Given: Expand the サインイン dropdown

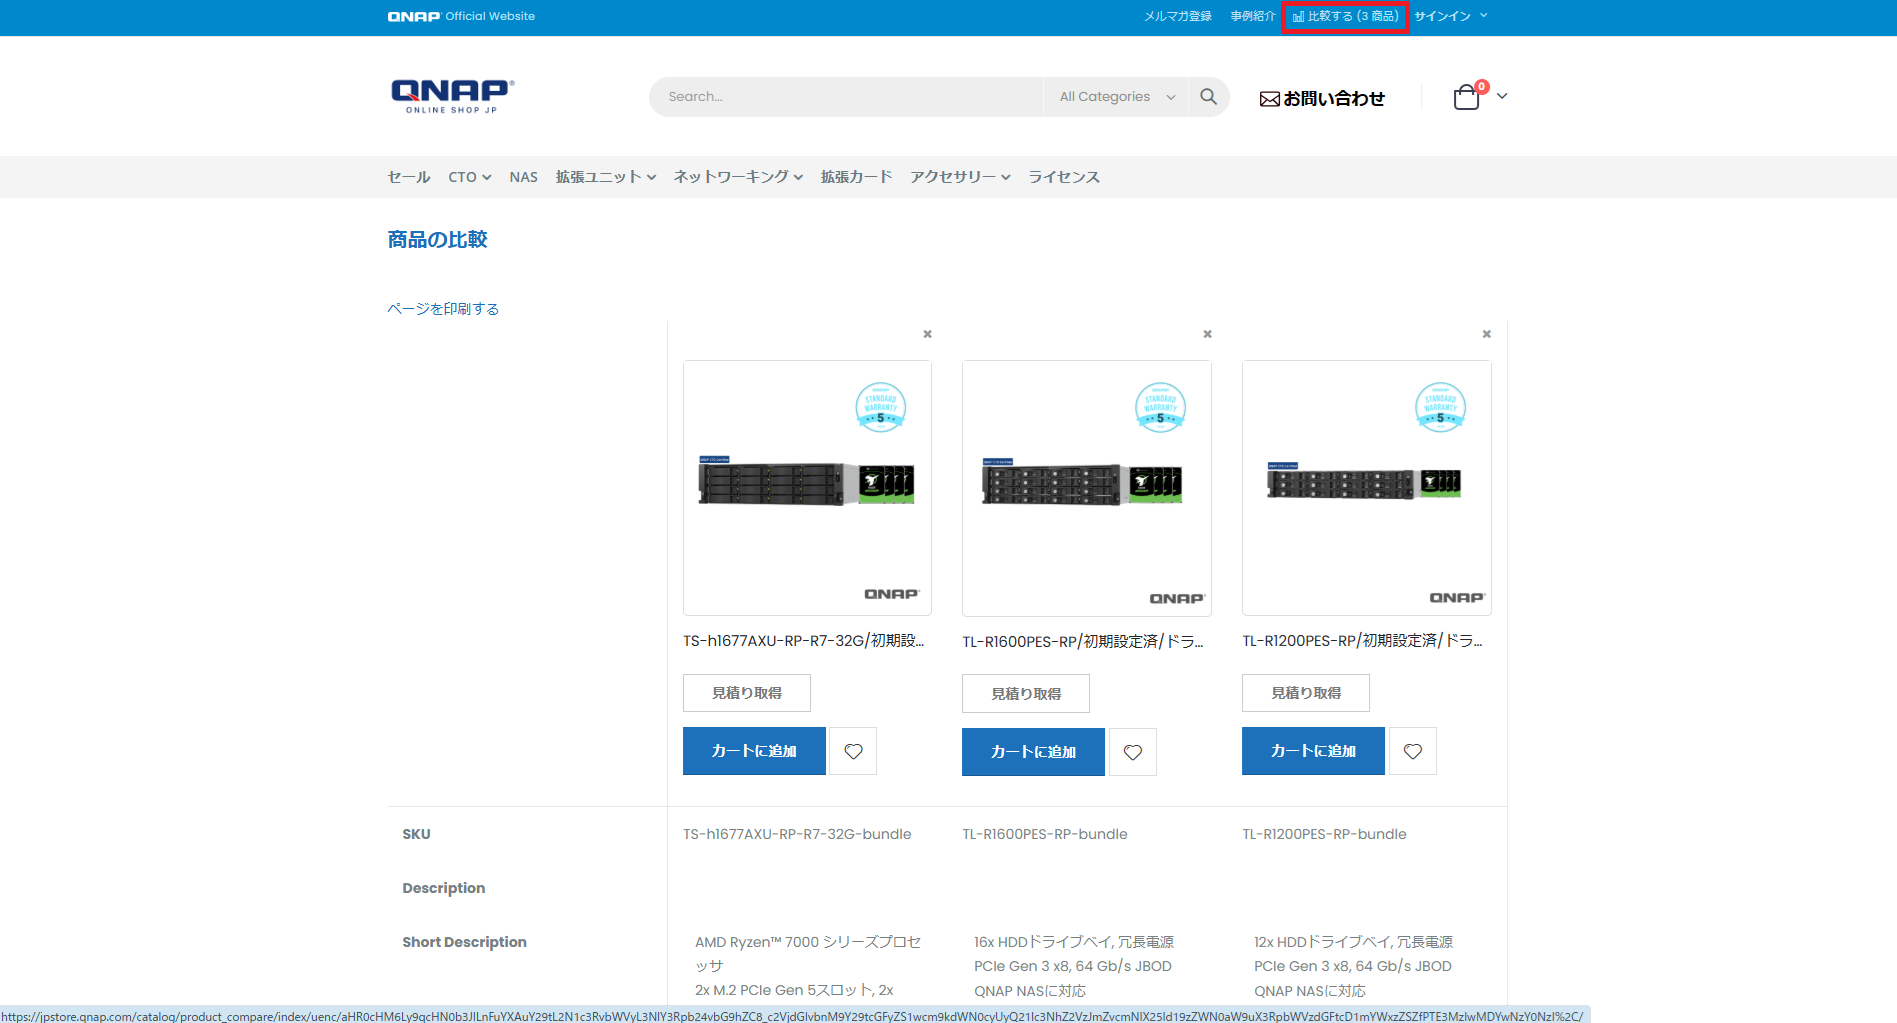Looking at the screenshot, I should (x=1450, y=16).
